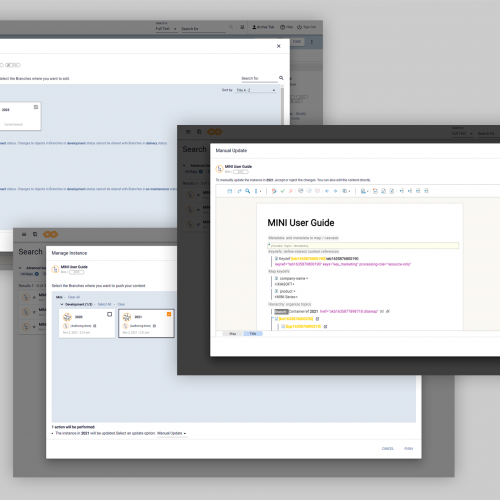Uncheck the orange 2021 branch card checkbox
The height and width of the screenshot is (500, 500).
tap(169, 314)
